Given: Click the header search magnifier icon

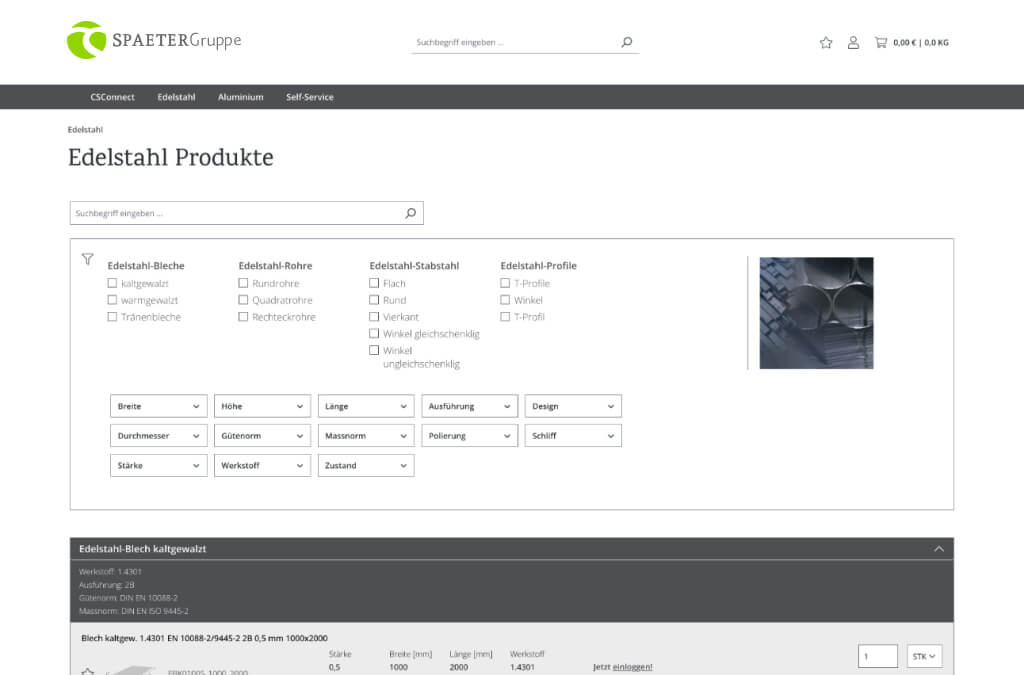Looking at the screenshot, I should click(x=627, y=42).
